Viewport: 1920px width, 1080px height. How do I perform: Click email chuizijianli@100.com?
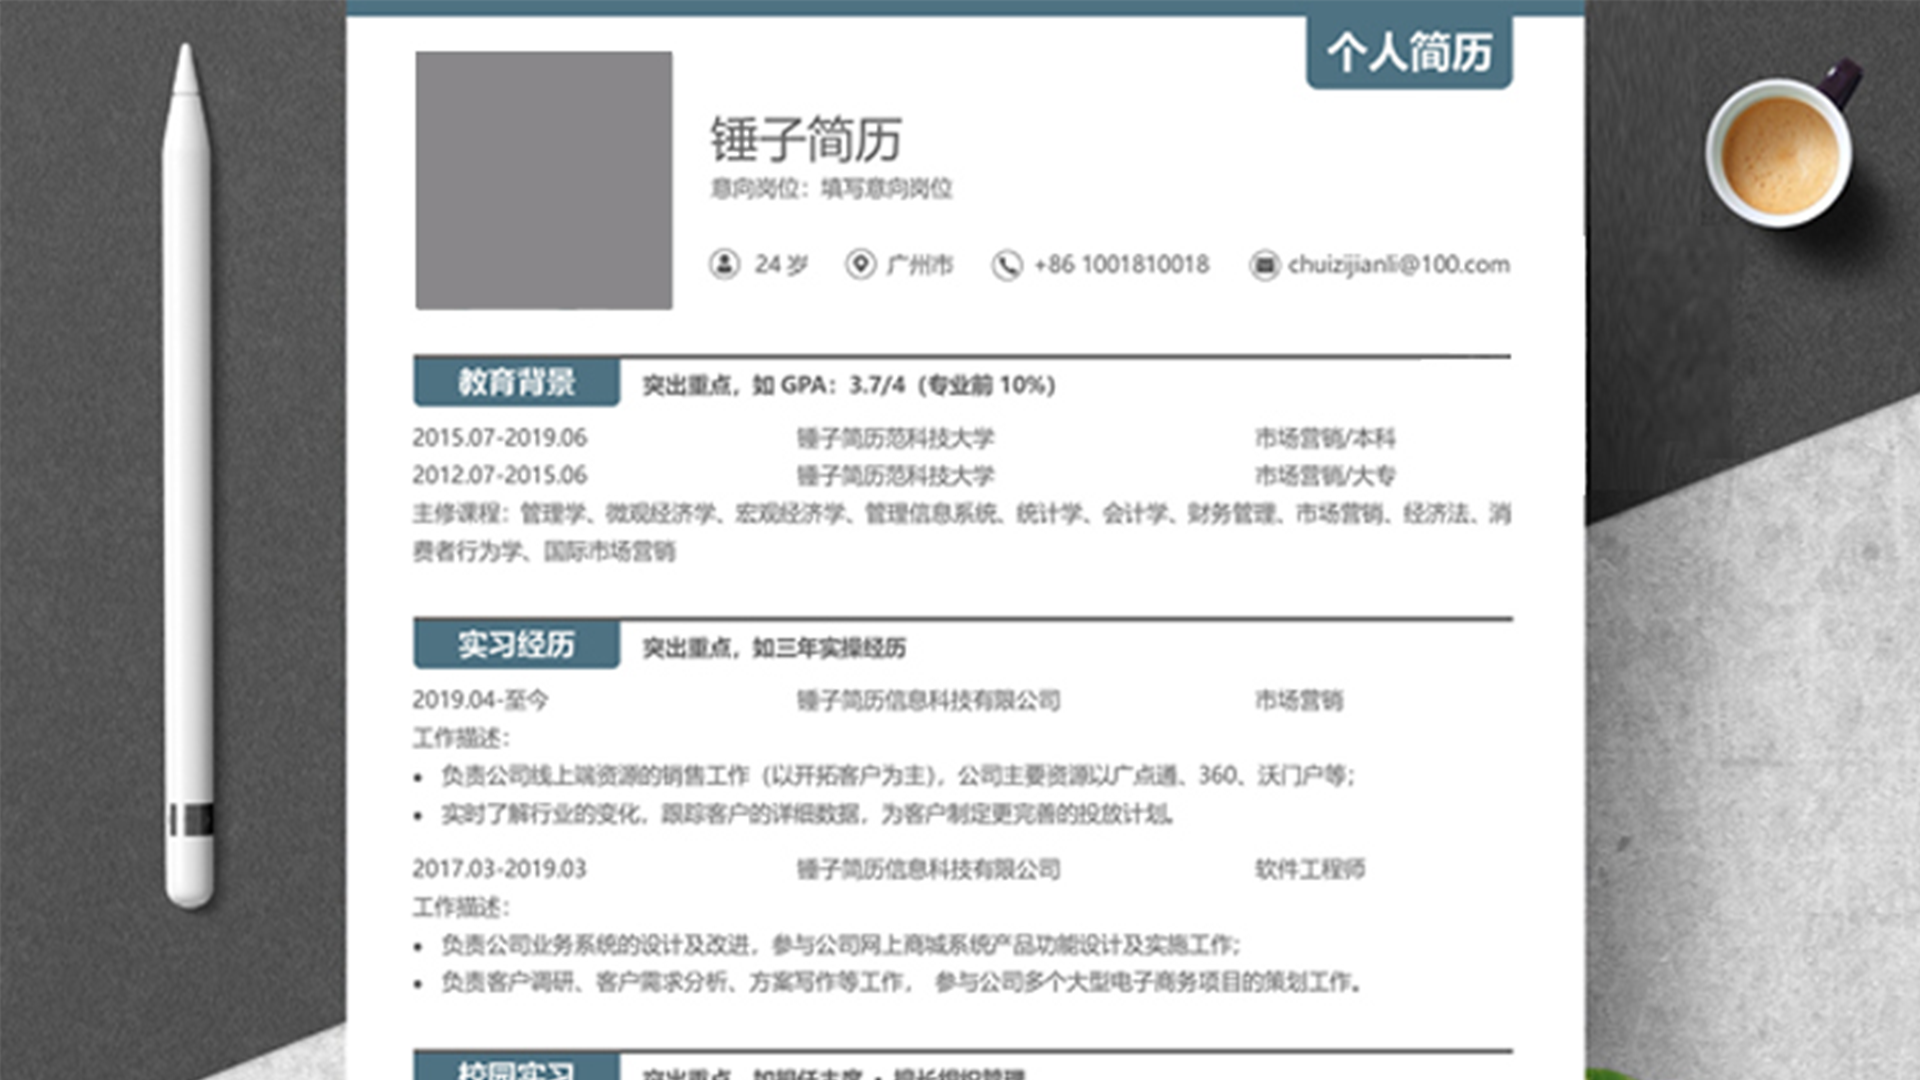point(1399,265)
